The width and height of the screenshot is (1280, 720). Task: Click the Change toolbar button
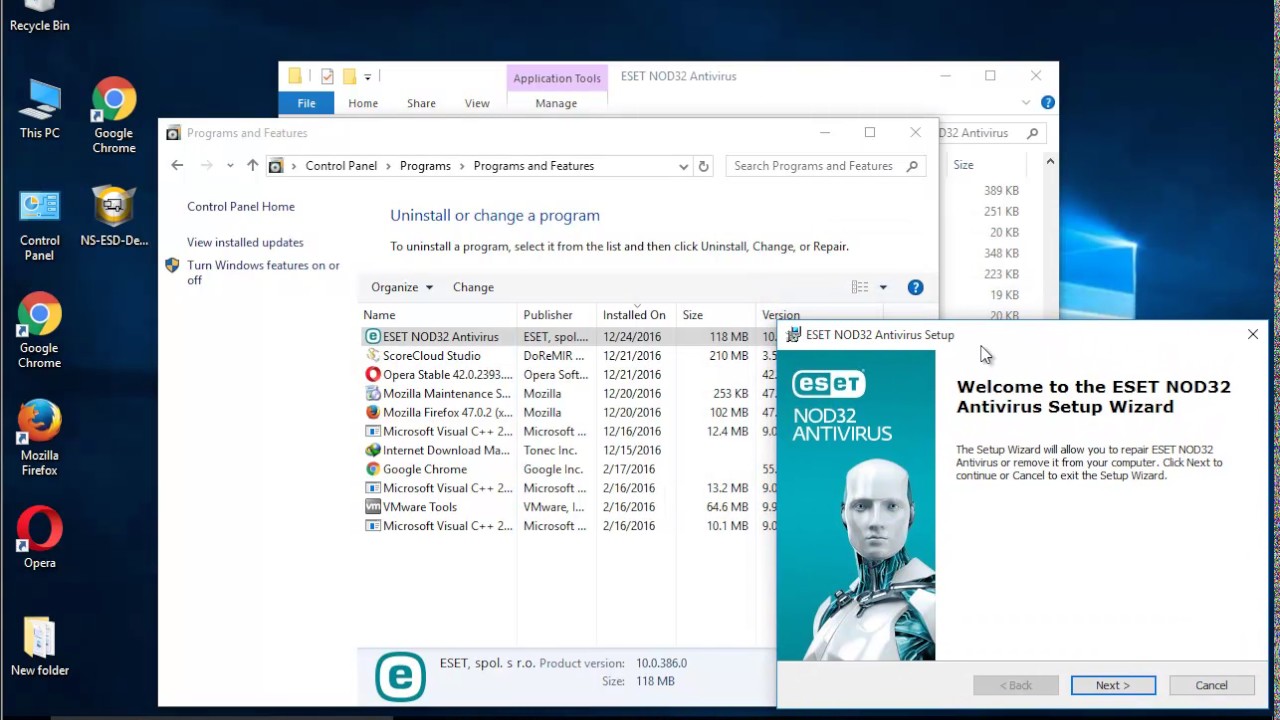473,287
